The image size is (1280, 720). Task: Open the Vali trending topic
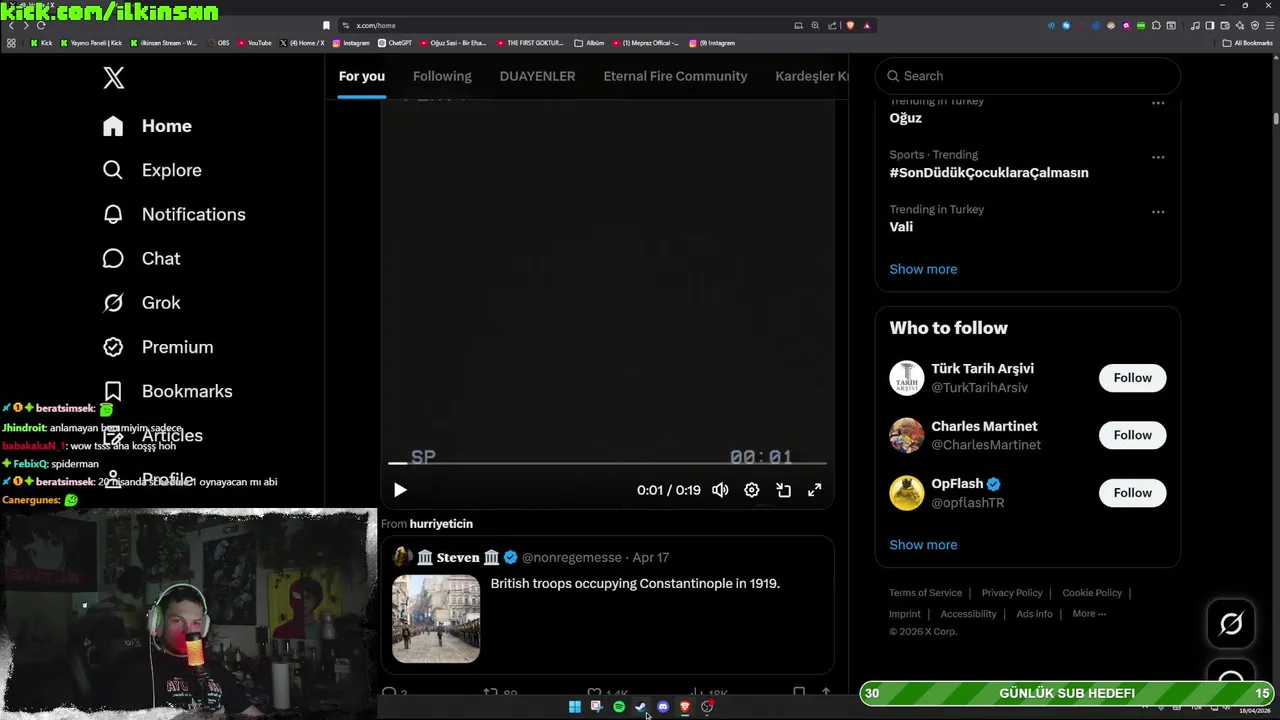tap(901, 227)
